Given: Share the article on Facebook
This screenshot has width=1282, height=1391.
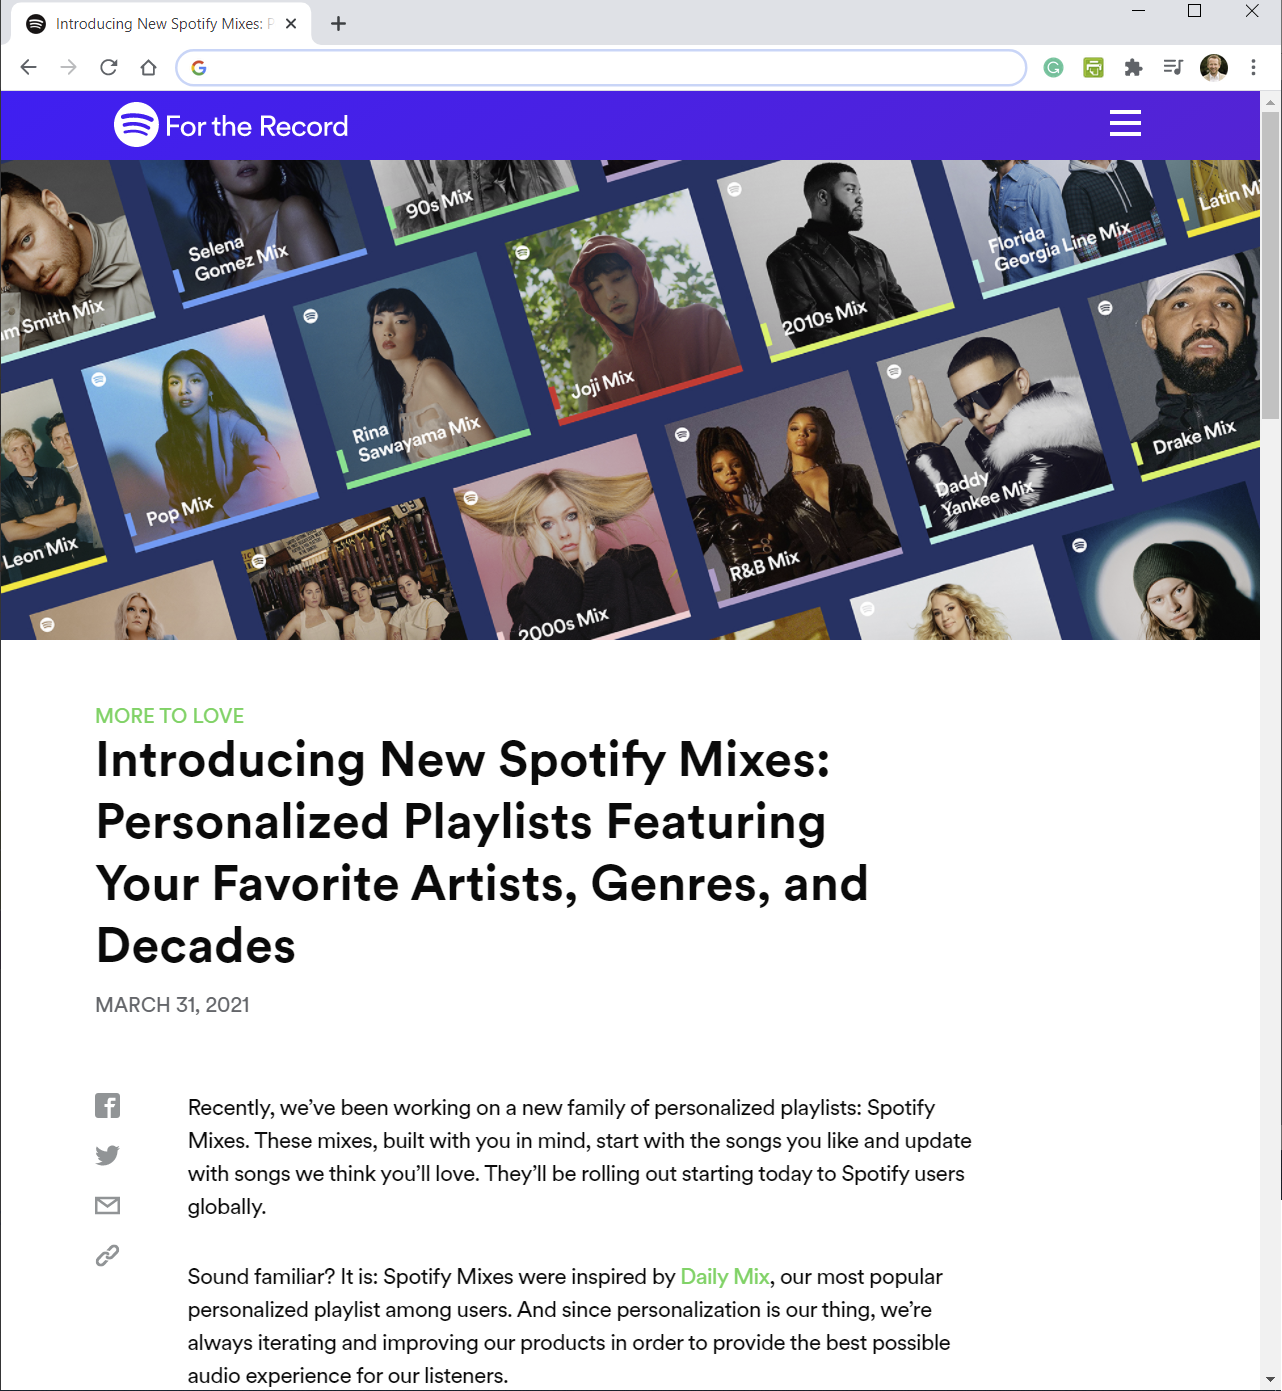Looking at the screenshot, I should click(107, 1105).
